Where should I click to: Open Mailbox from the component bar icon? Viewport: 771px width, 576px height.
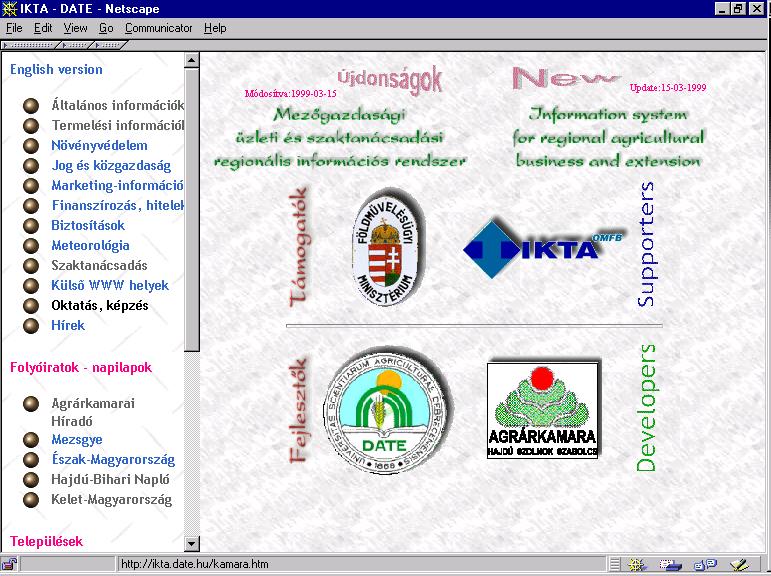671,564
